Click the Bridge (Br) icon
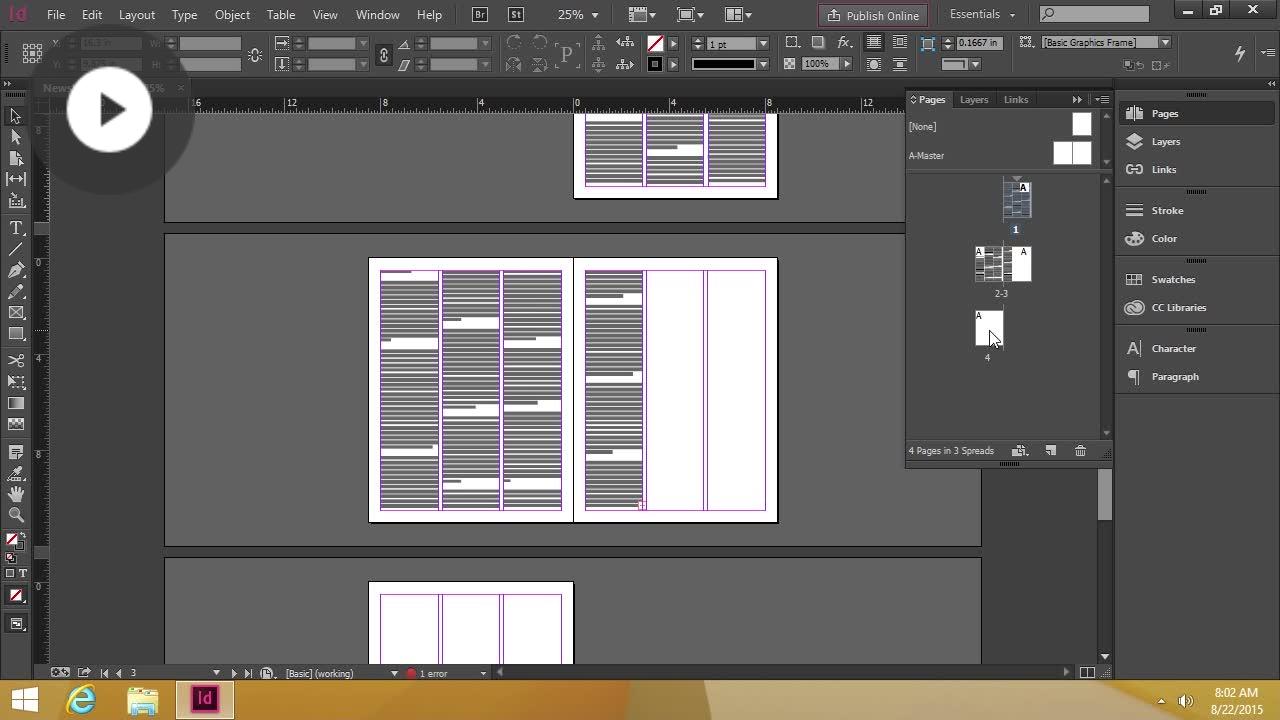 tap(480, 15)
